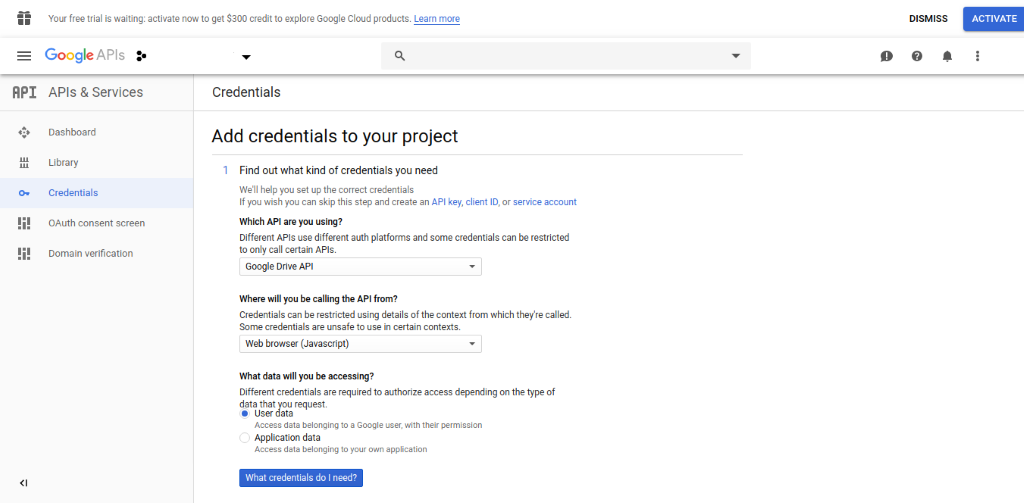The width and height of the screenshot is (1024, 503).
Task: Expand the project picker dropdown arrow
Action: [246, 57]
